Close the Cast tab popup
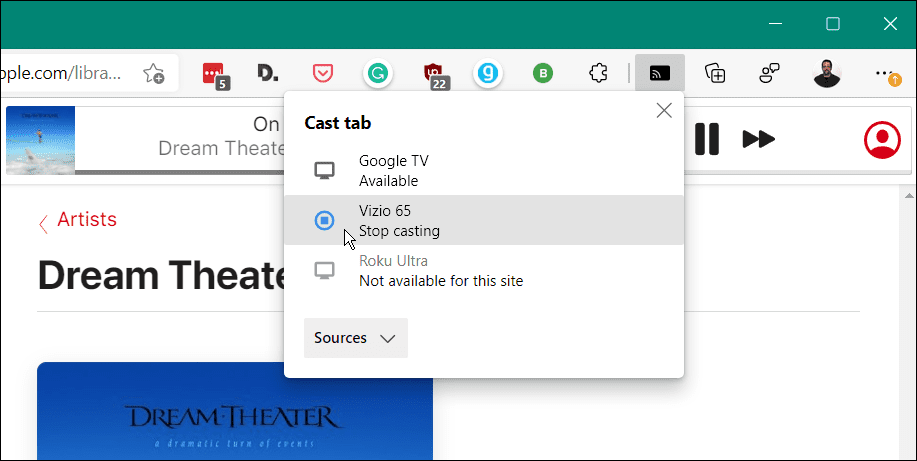 [x=664, y=111]
